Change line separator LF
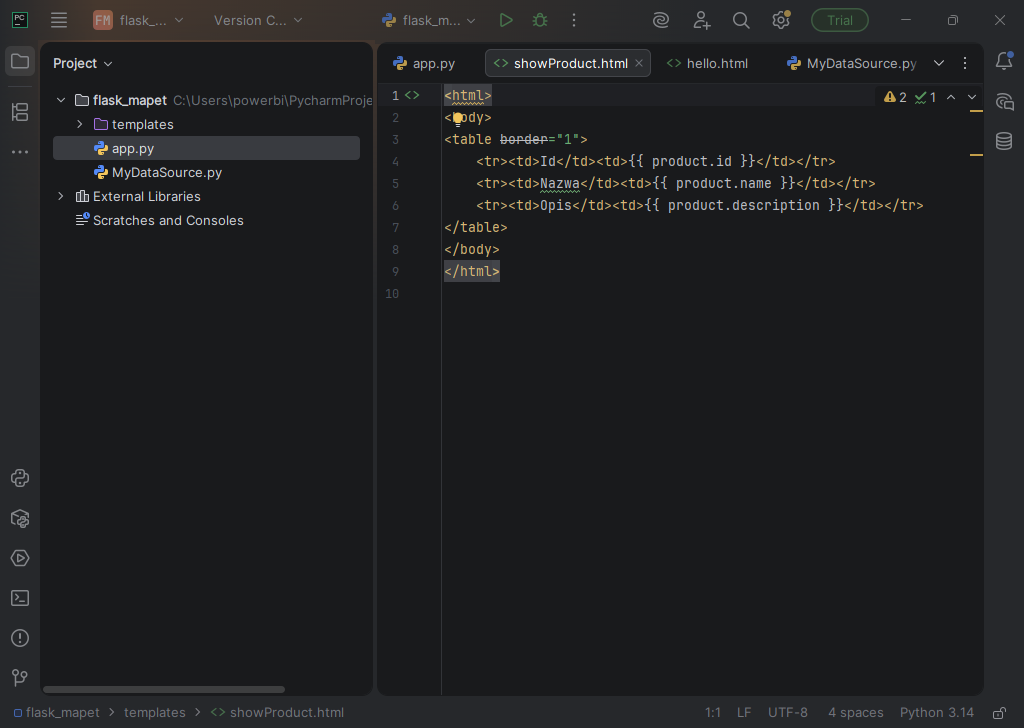 (744, 712)
